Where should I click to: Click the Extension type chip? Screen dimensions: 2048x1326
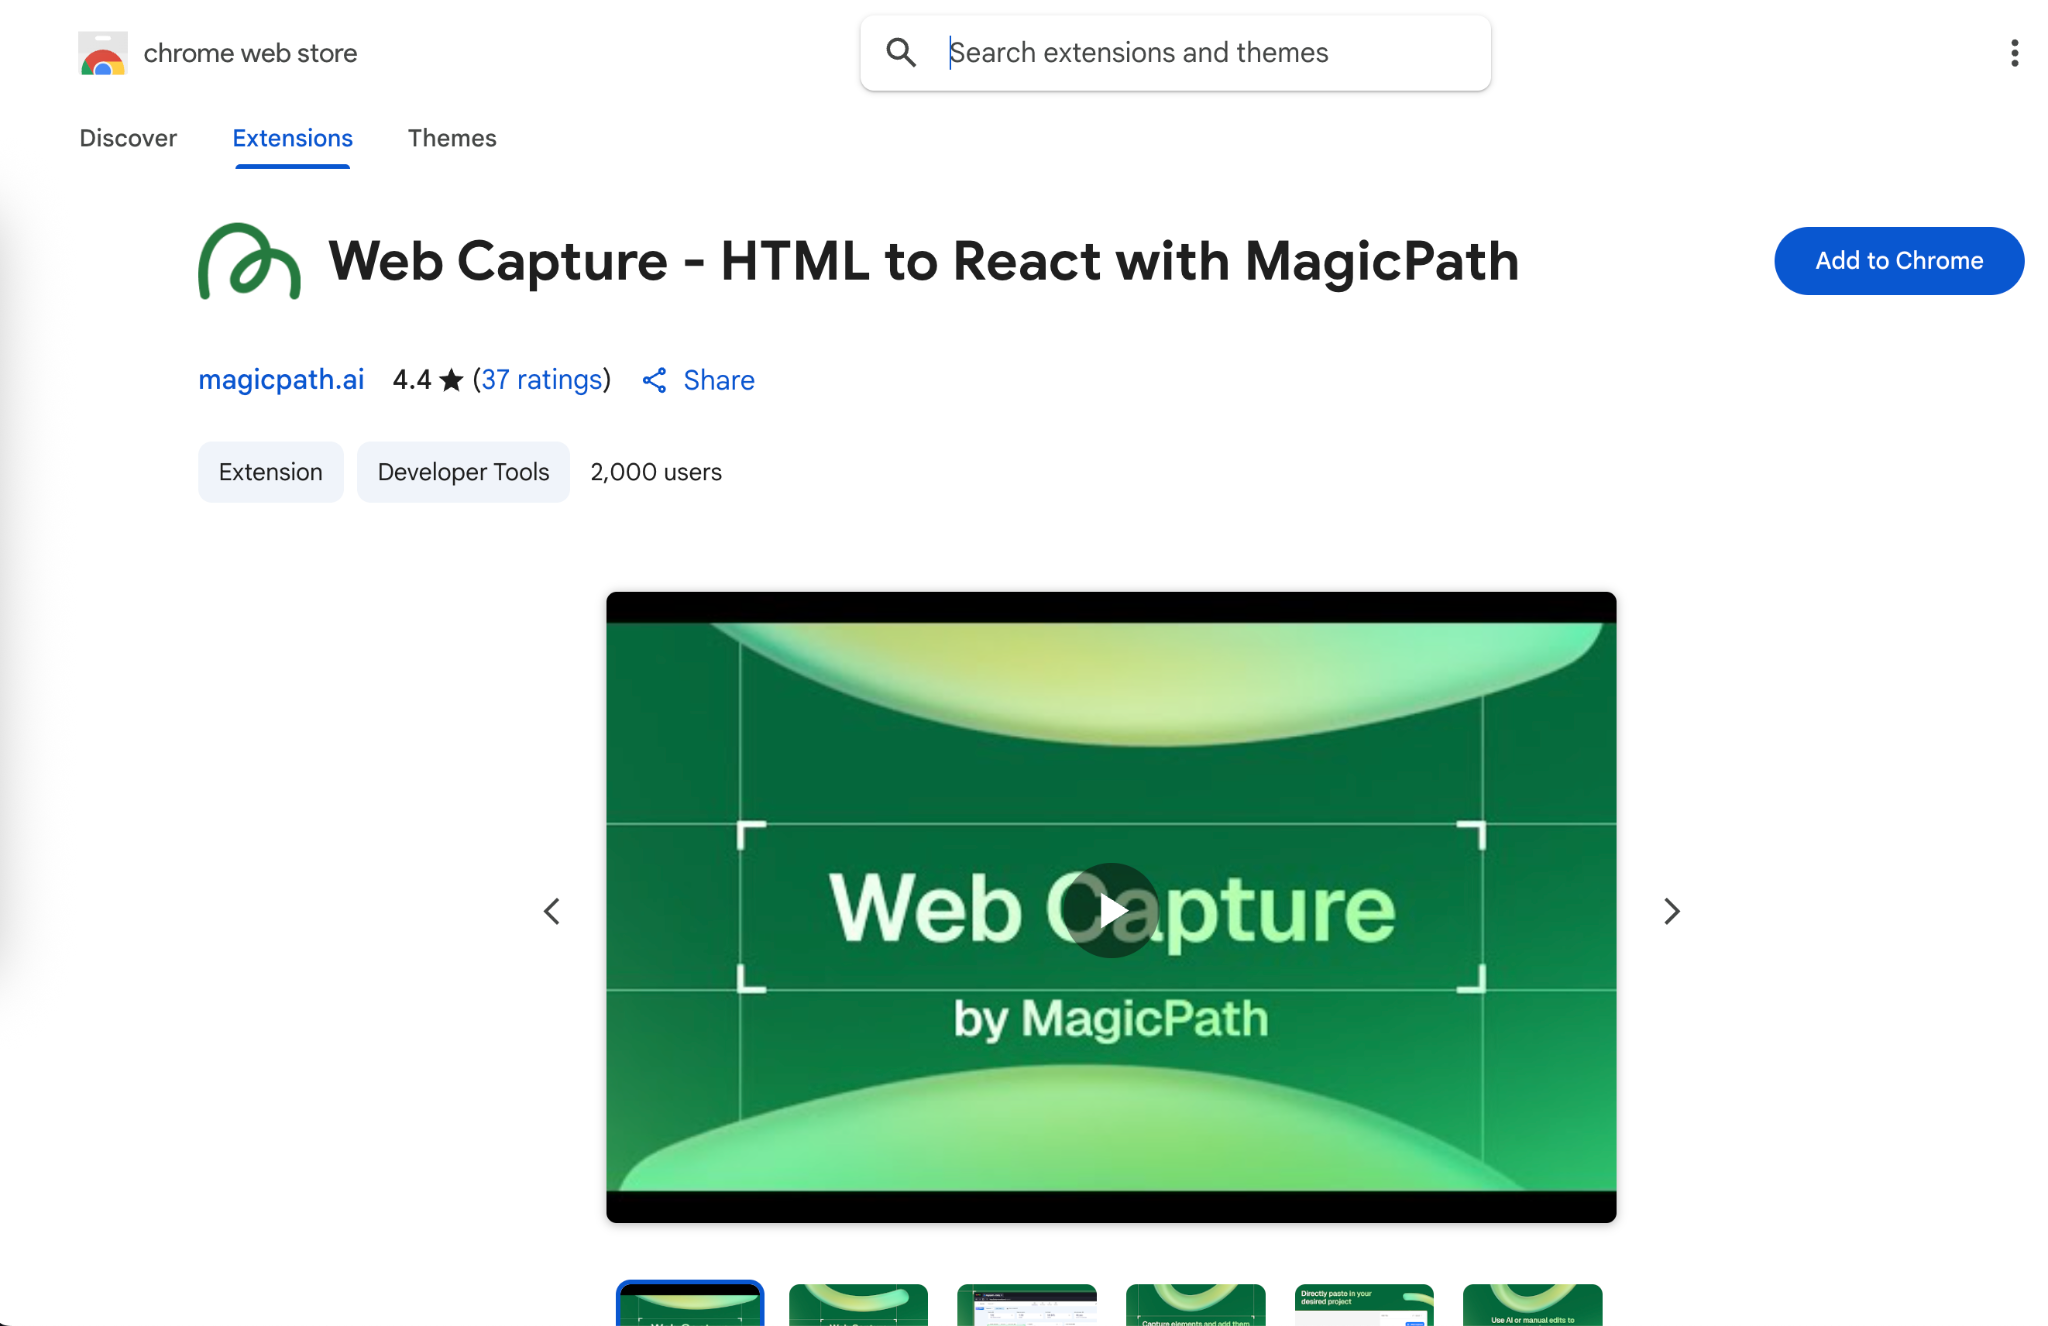tap(270, 472)
